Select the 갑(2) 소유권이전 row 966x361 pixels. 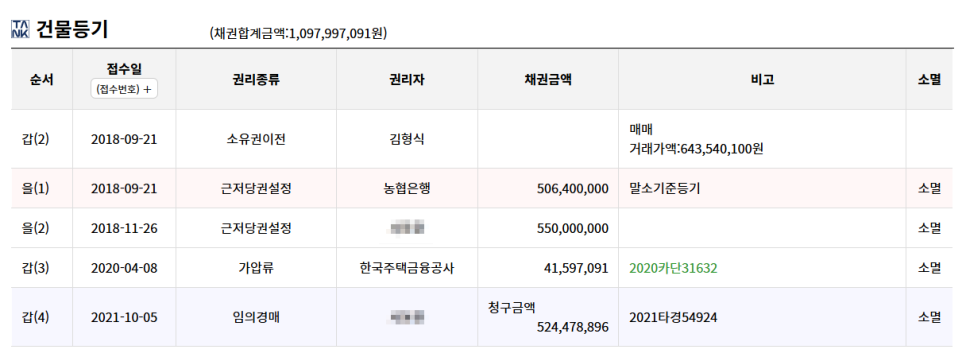coord(482,139)
